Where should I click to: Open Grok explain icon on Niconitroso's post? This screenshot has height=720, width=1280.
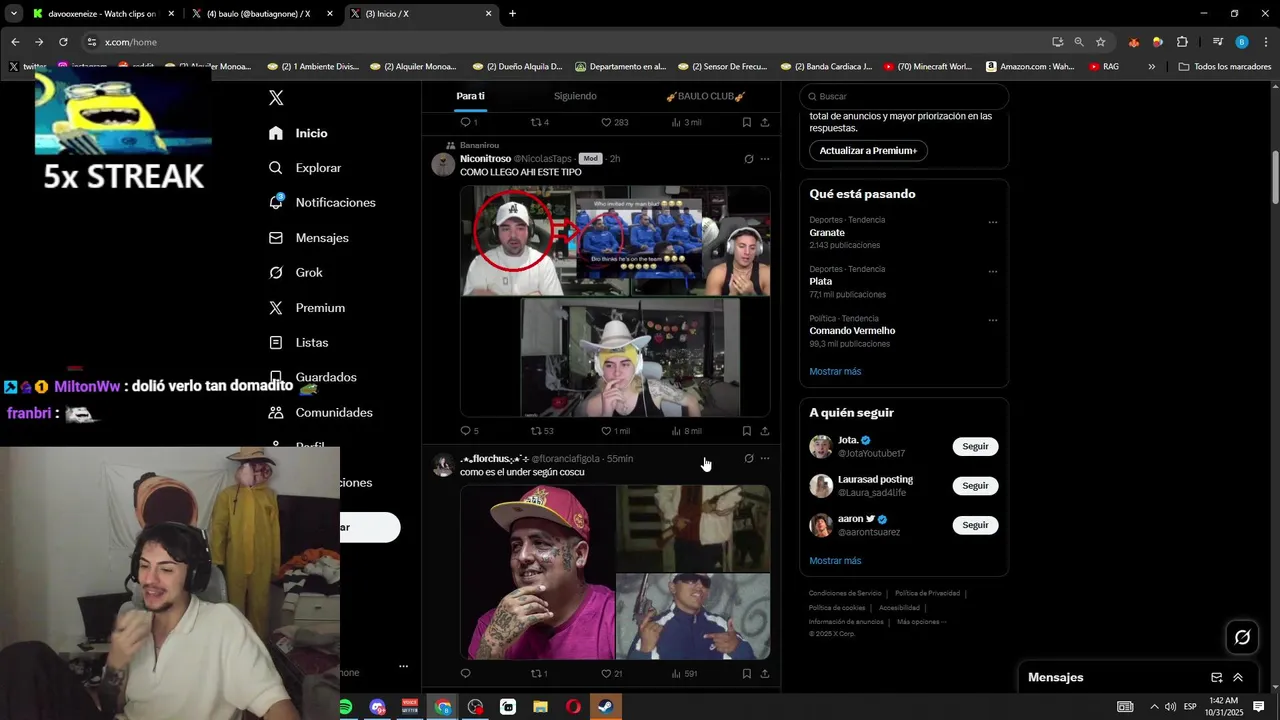[748, 159]
